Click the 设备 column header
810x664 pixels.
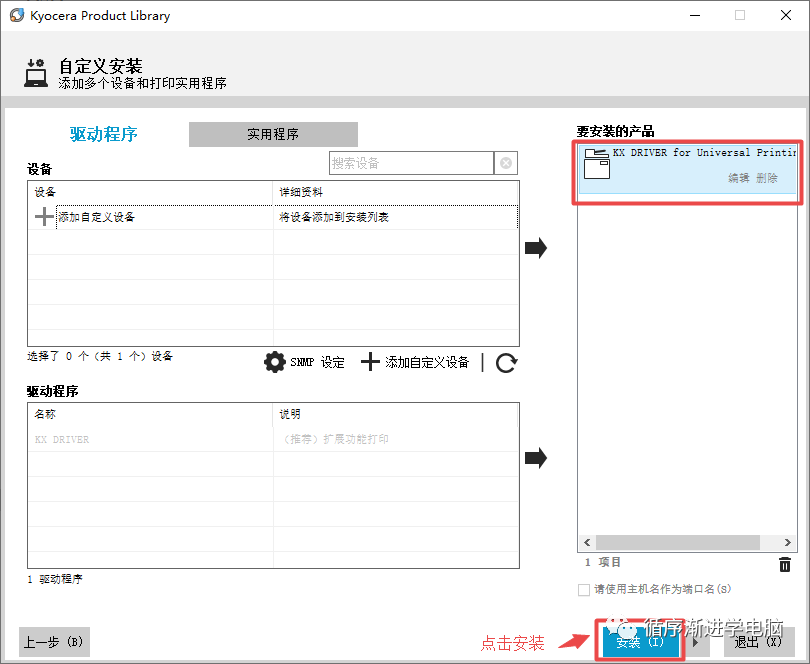point(150,192)
